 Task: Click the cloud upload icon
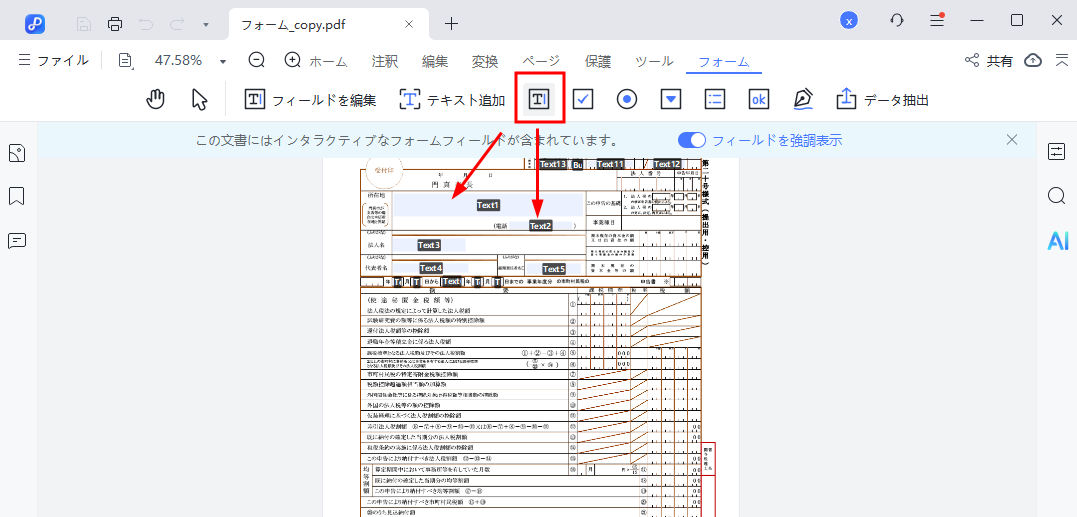1032,60
